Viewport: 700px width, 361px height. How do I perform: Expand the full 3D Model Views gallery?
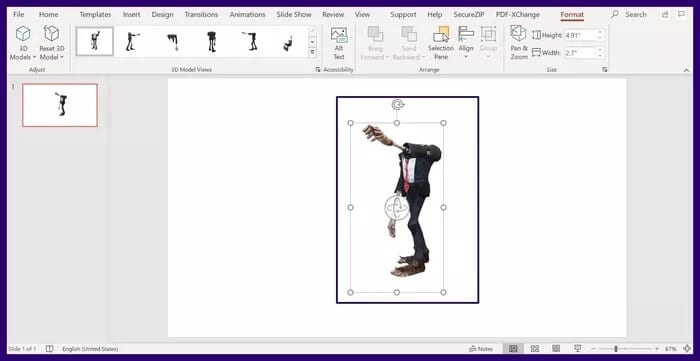(x=312, y=52)
